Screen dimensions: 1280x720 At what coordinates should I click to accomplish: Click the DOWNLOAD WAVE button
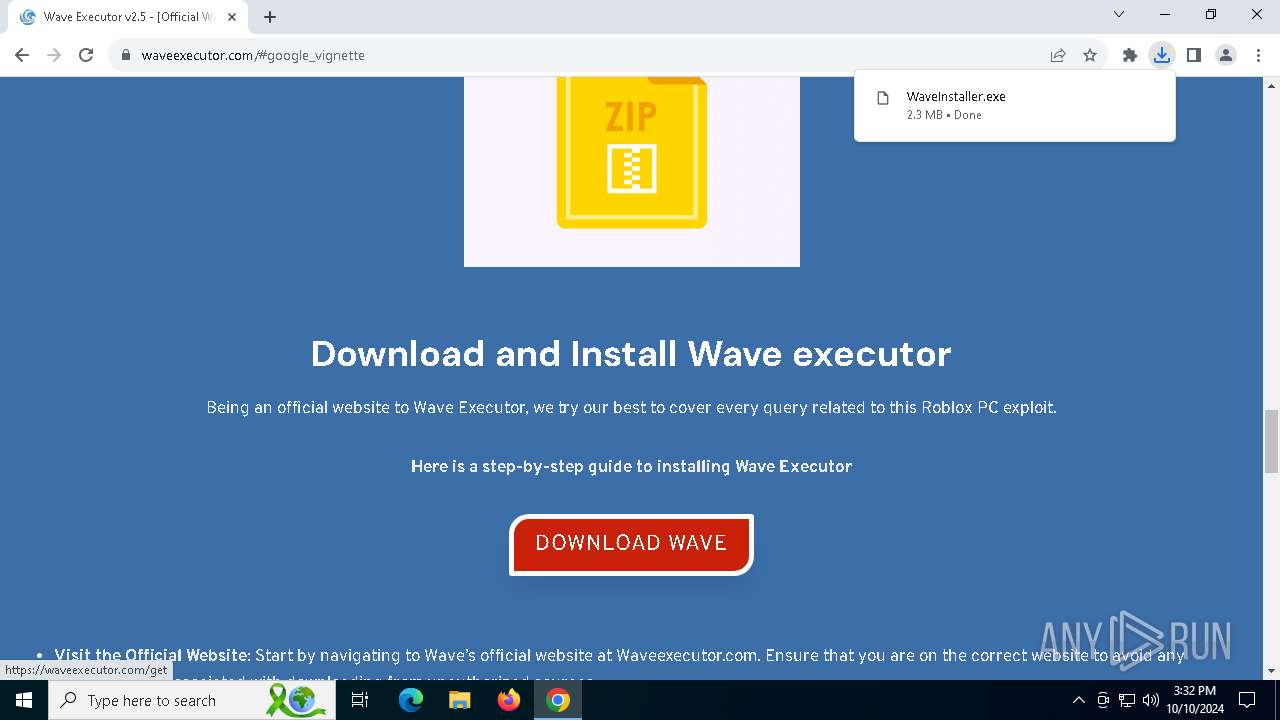pyautogui.click(x=631, y=544)
